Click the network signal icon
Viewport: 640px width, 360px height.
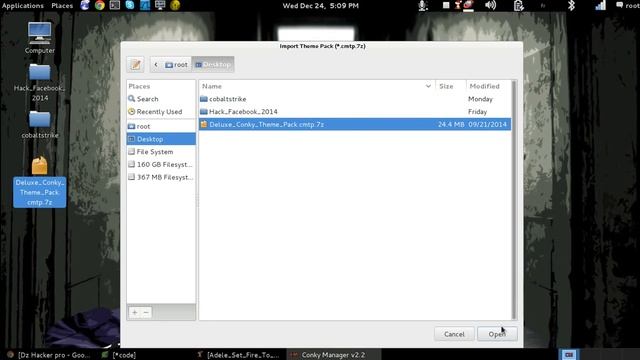click(600, 5)
